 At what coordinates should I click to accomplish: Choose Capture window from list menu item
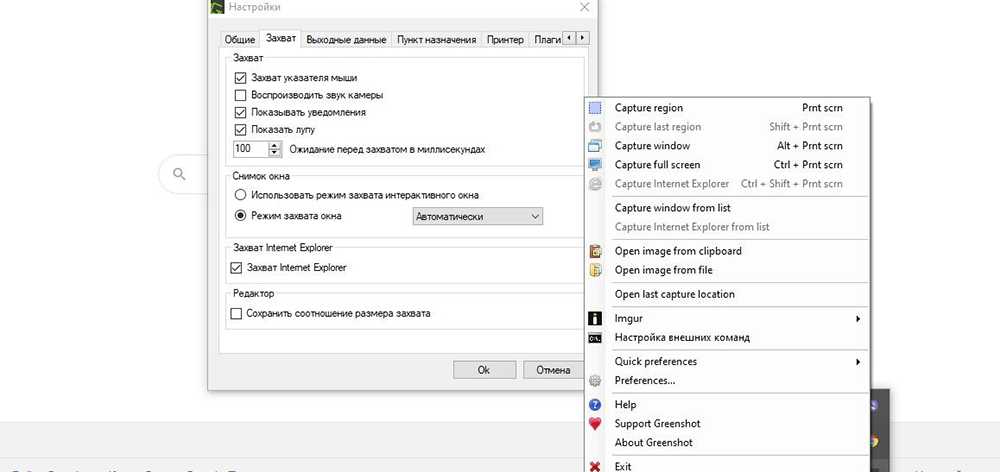pos(672,208)
